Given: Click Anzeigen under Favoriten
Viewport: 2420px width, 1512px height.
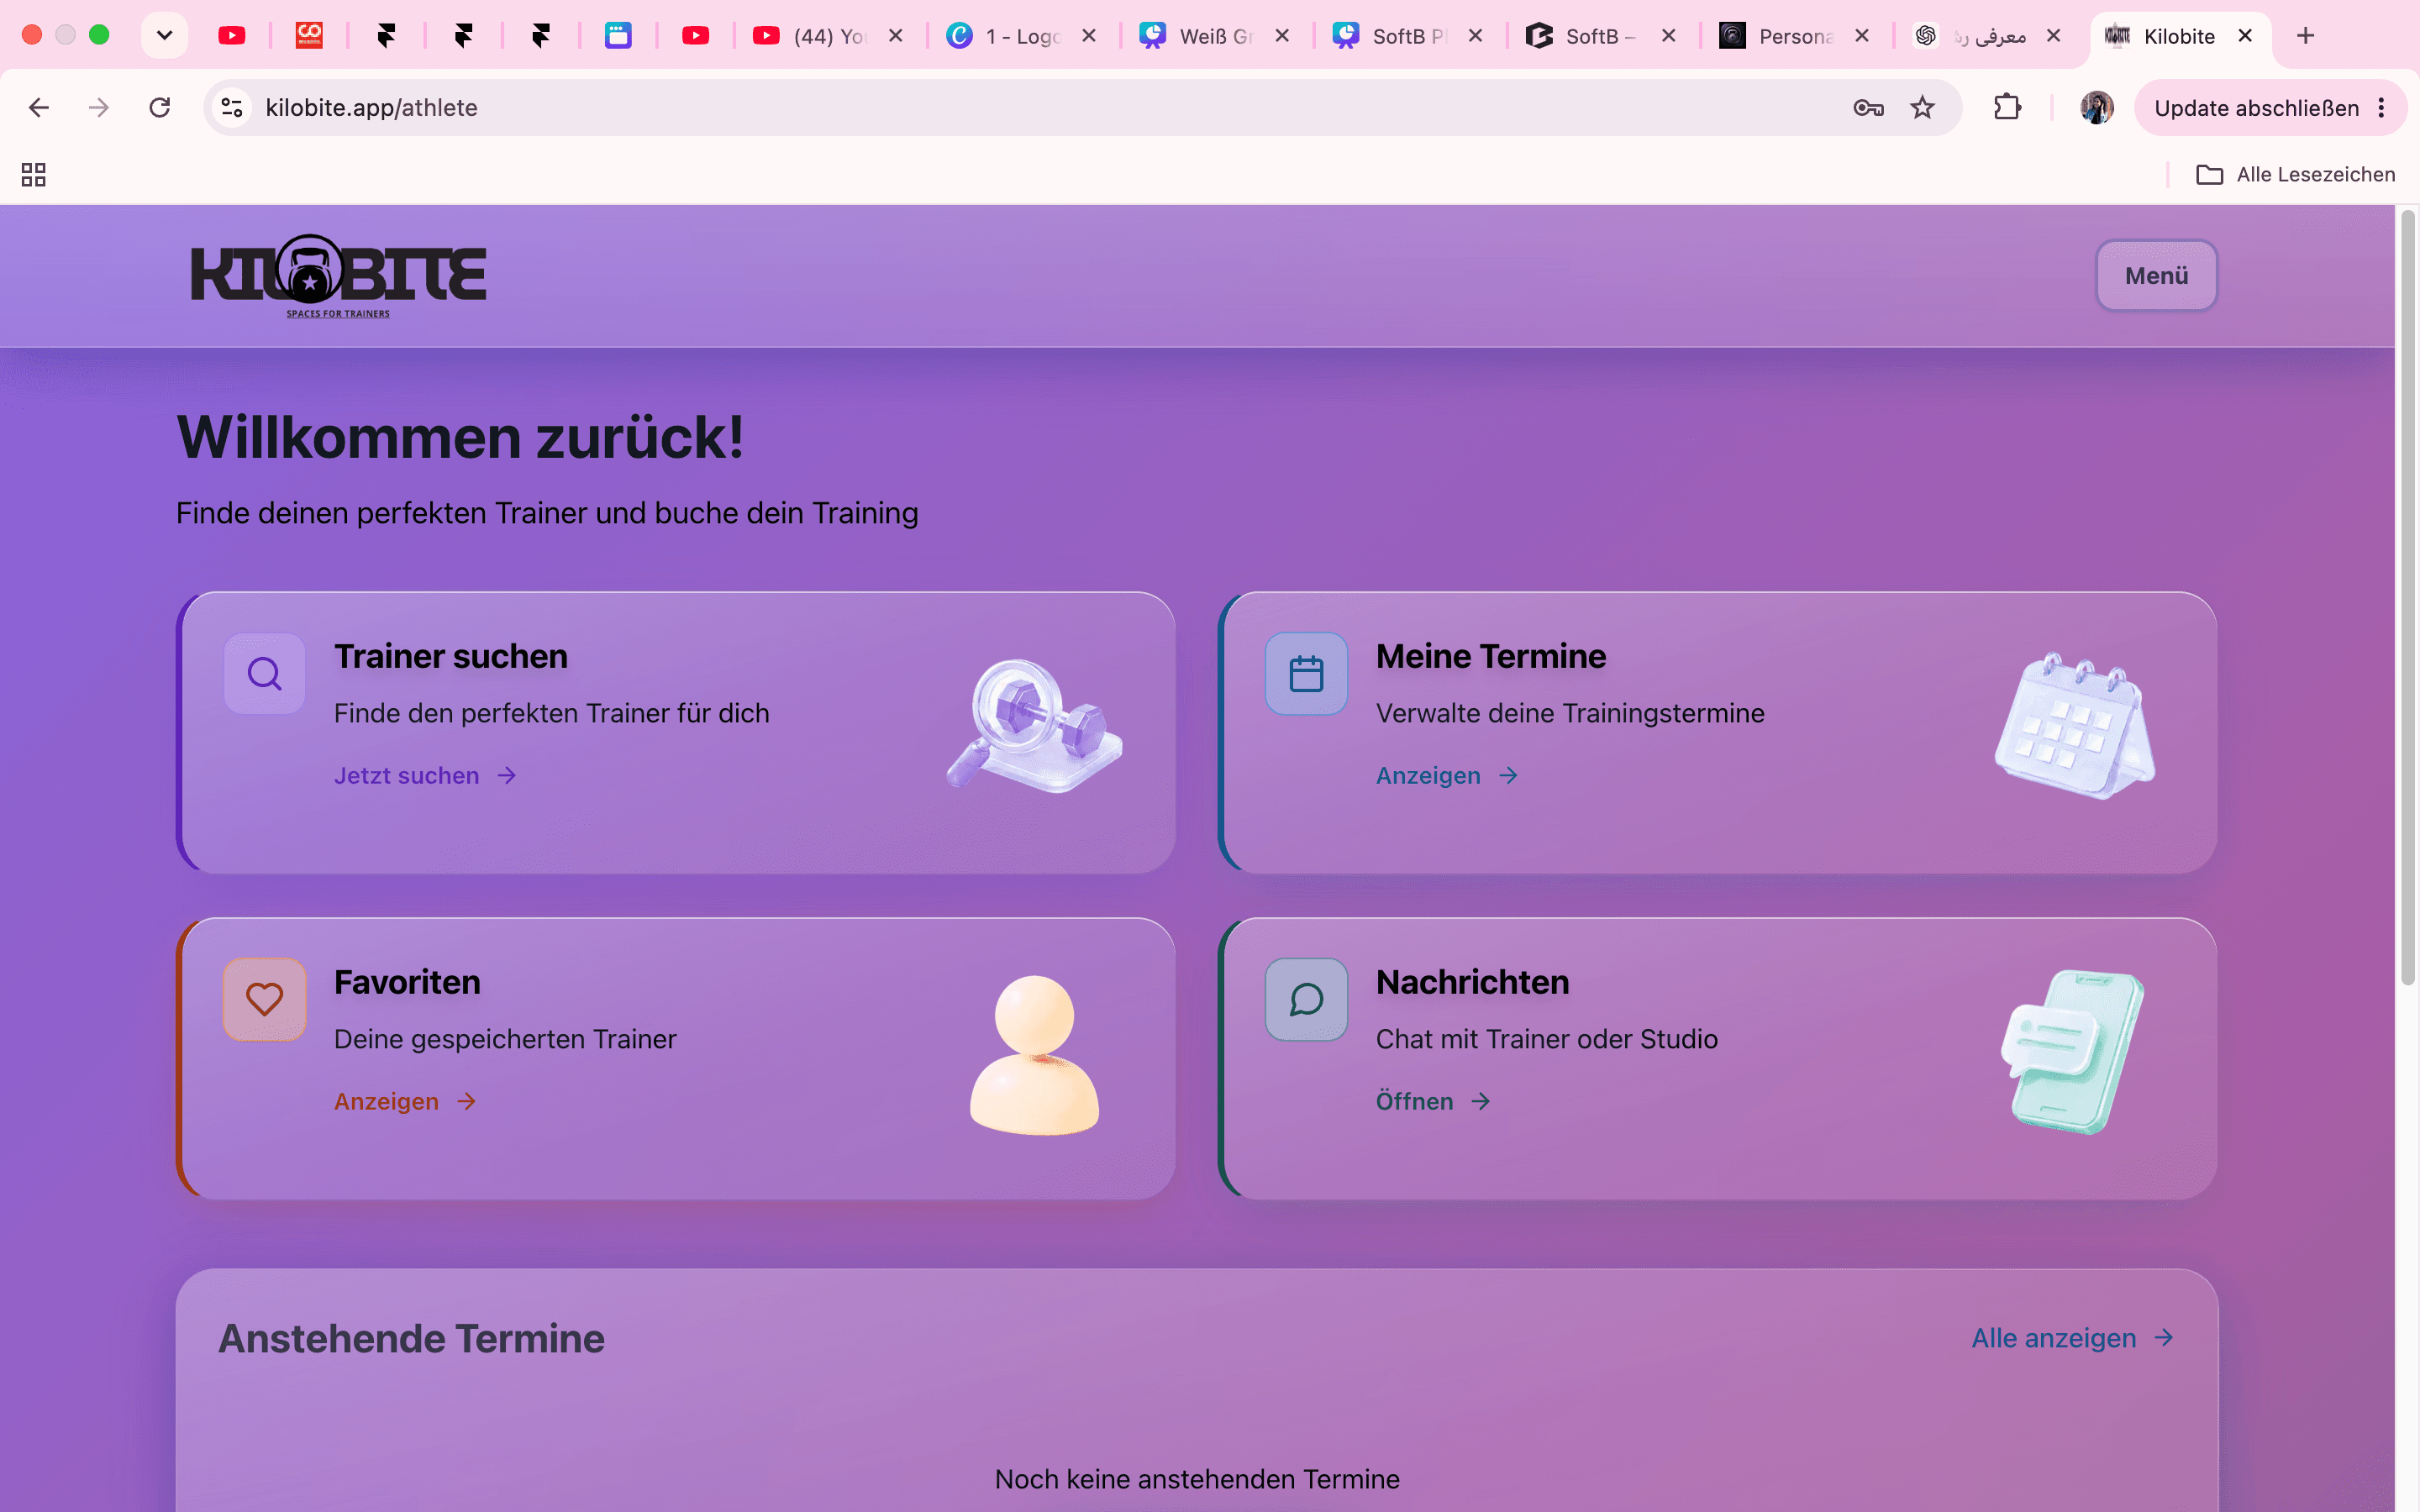Looking at the screenshot, I should click(405, 1101).
